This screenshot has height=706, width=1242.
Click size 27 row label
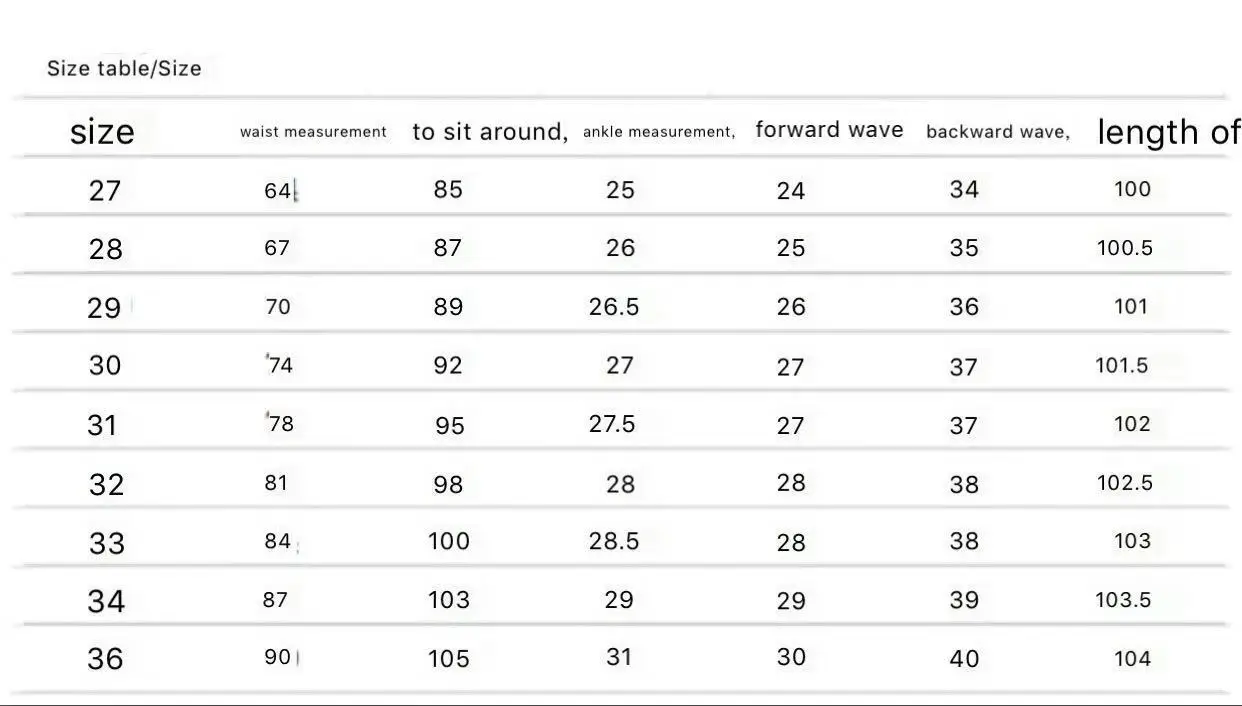click(x=105, y=190)
